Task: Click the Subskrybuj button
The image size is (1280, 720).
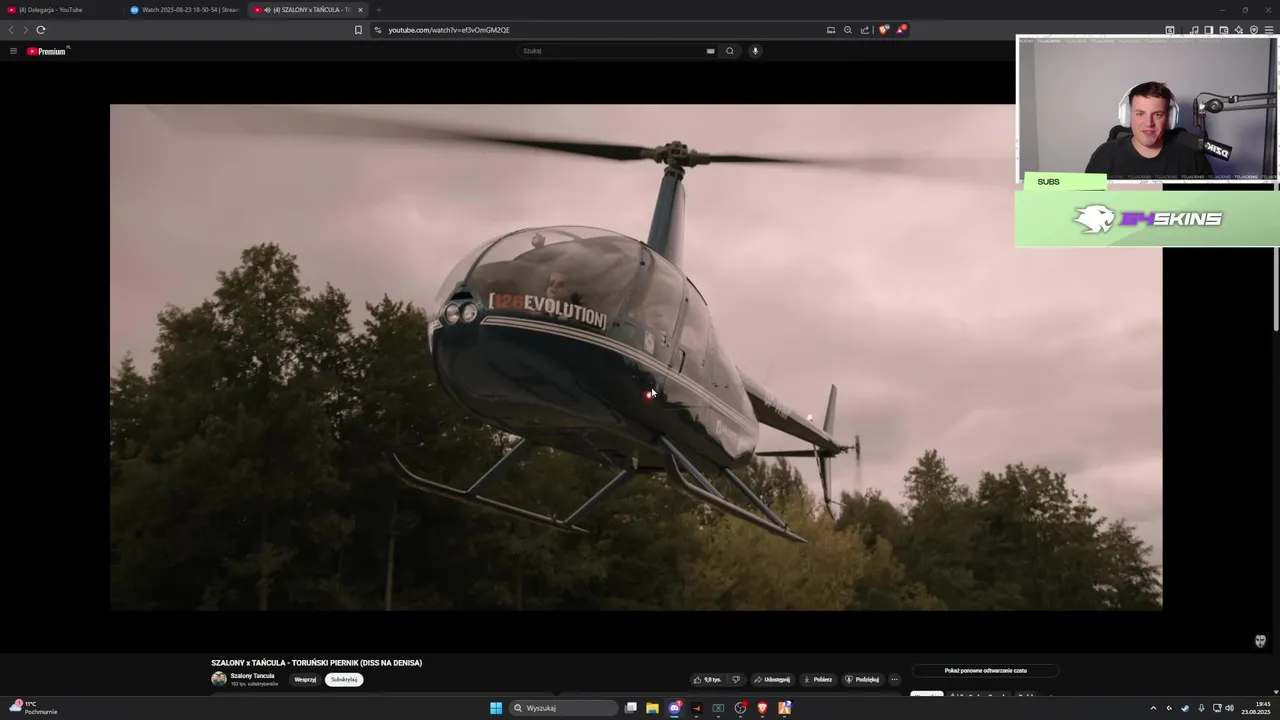Action: [344, 680]
